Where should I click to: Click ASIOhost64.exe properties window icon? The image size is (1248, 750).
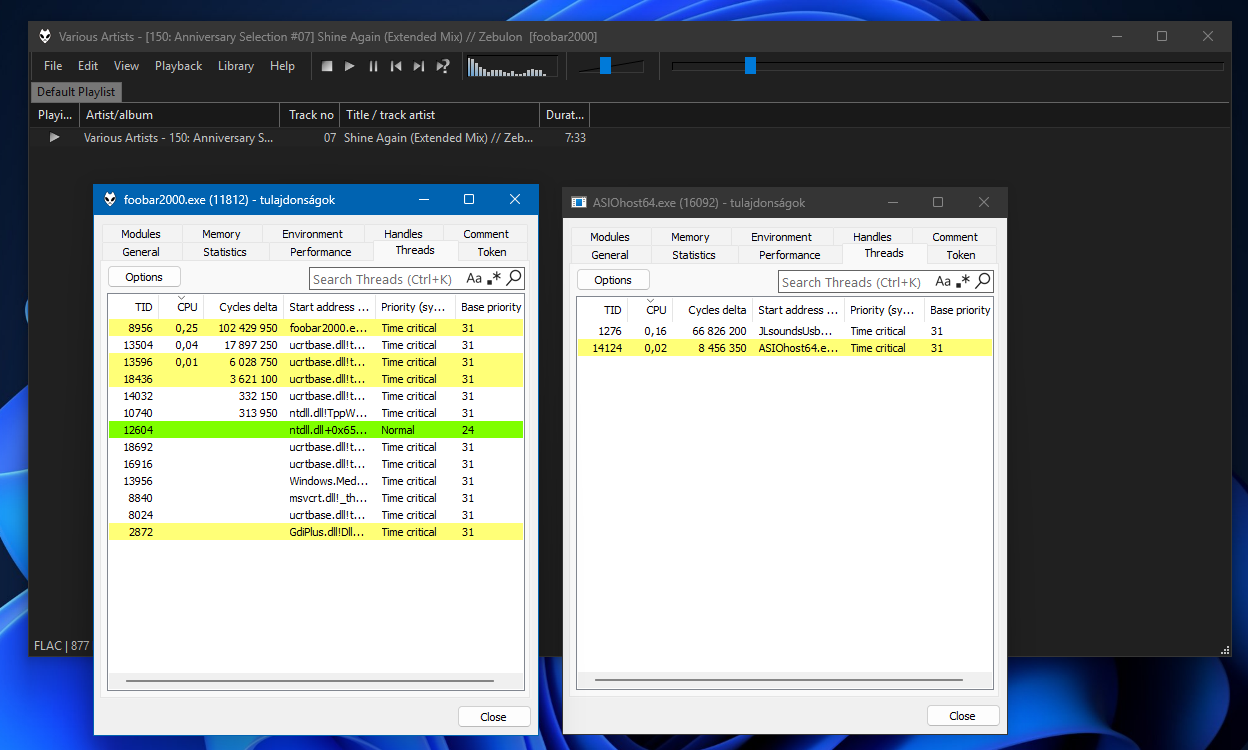(578, 202)
